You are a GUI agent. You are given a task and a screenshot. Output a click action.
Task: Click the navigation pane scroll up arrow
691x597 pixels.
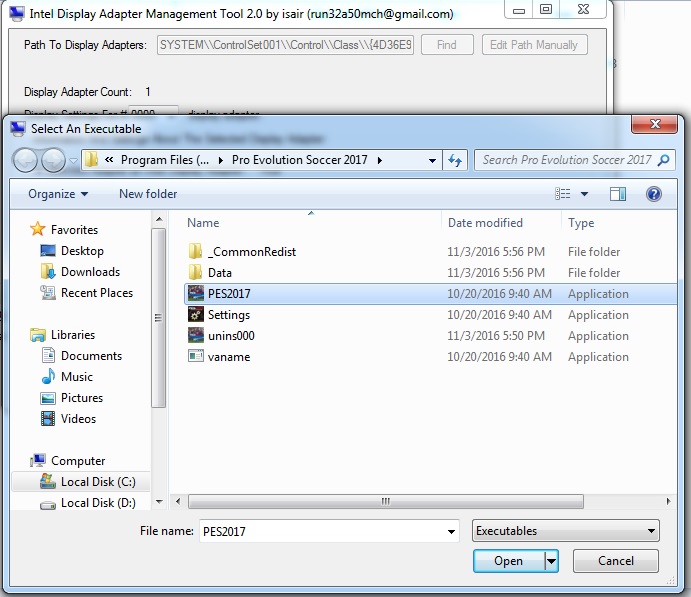[x=159, y=219]
